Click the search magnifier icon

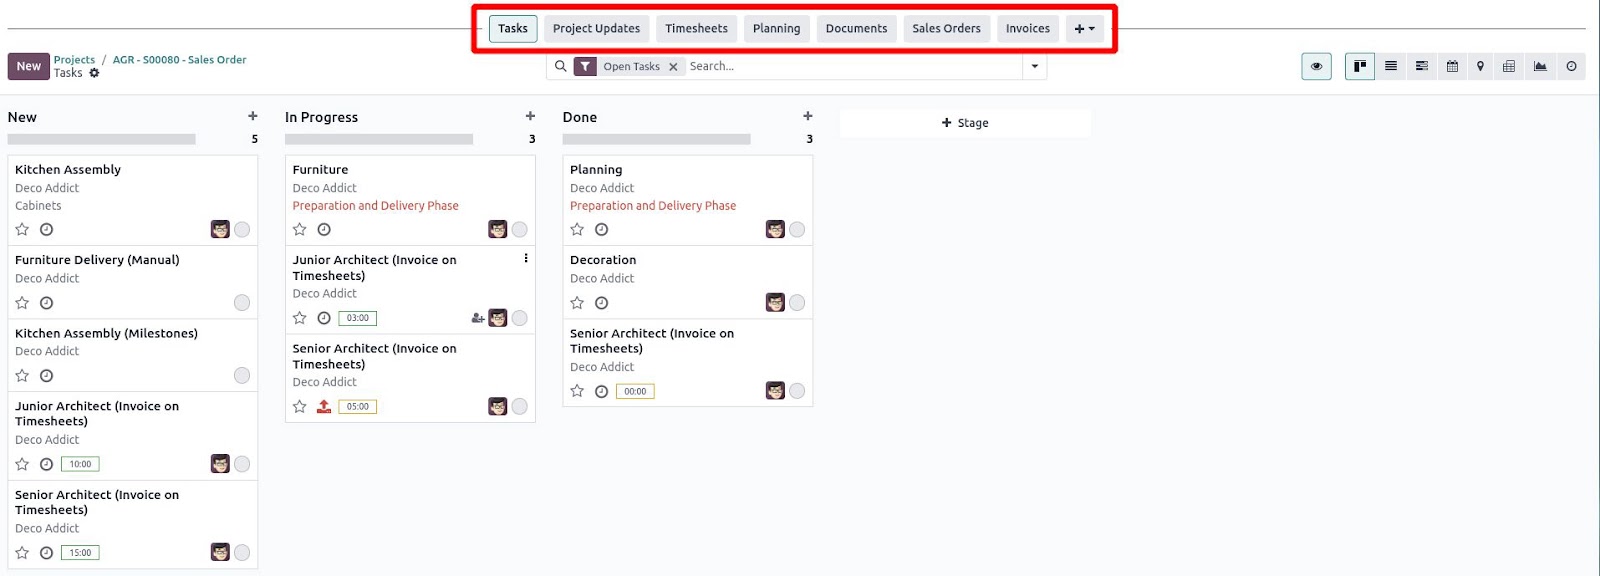click(560, 66)
